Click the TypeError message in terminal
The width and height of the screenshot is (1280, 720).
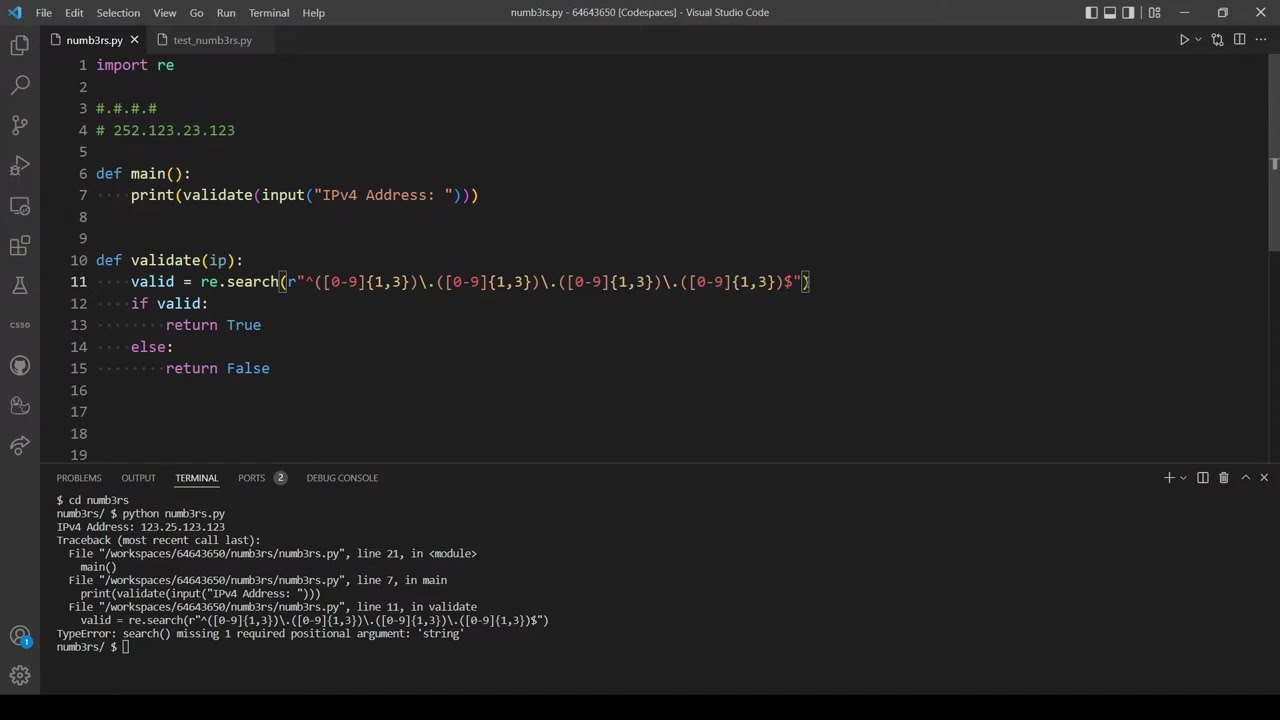(260, 634)
